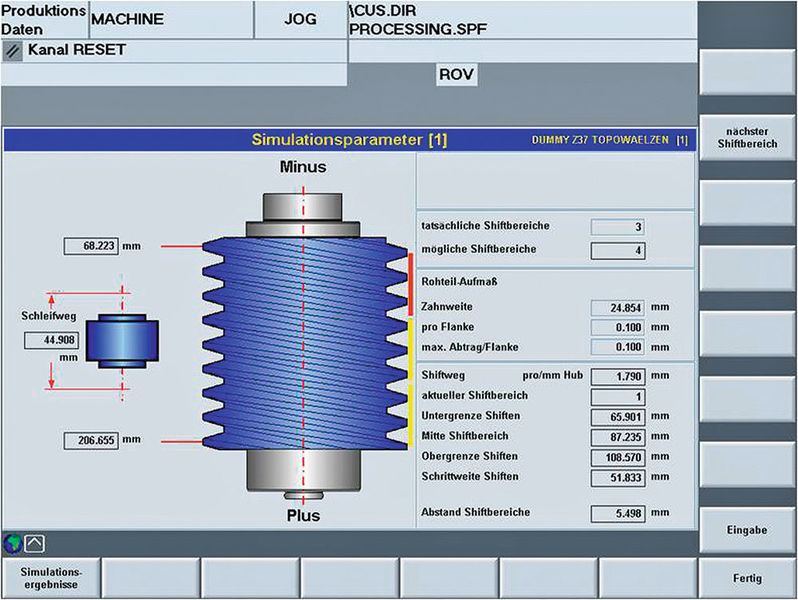Click the Eingabe softkey
The width and height of the screenshot is (798, 600).
pyautogui.click(x=747, y=530)
